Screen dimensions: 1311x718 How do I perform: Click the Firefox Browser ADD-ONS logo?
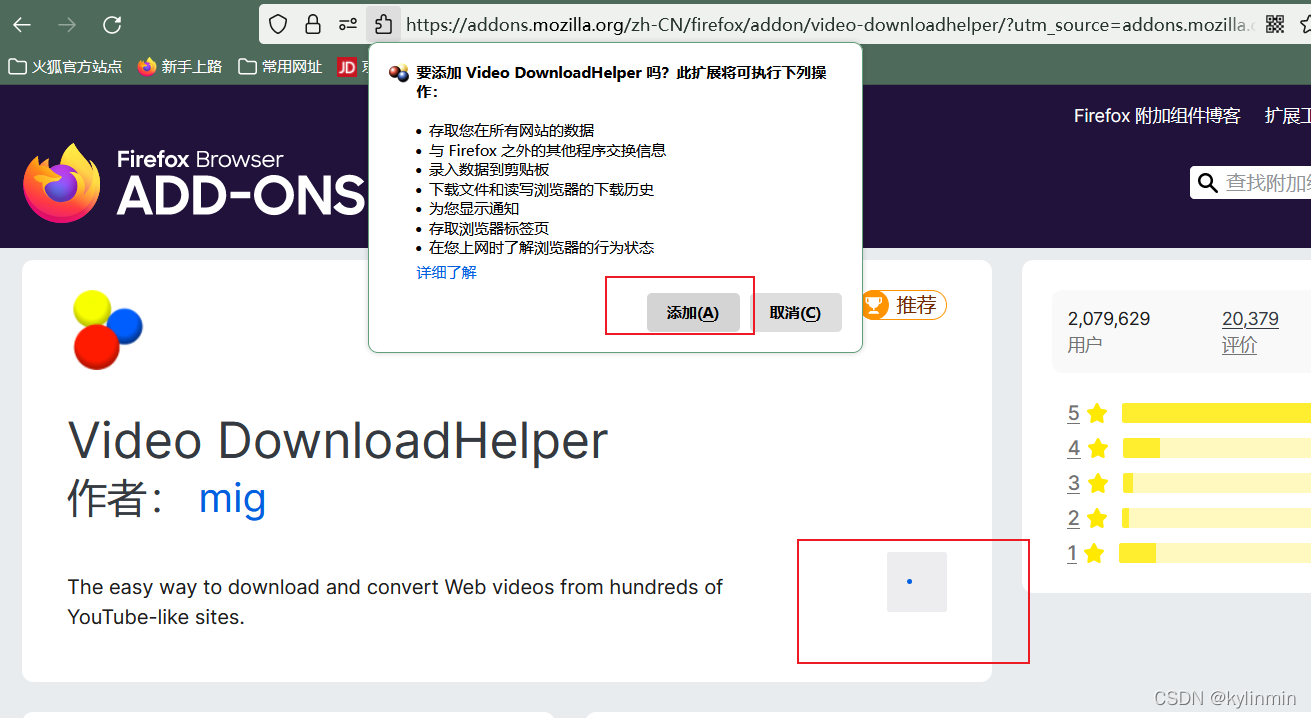[194, 183]
